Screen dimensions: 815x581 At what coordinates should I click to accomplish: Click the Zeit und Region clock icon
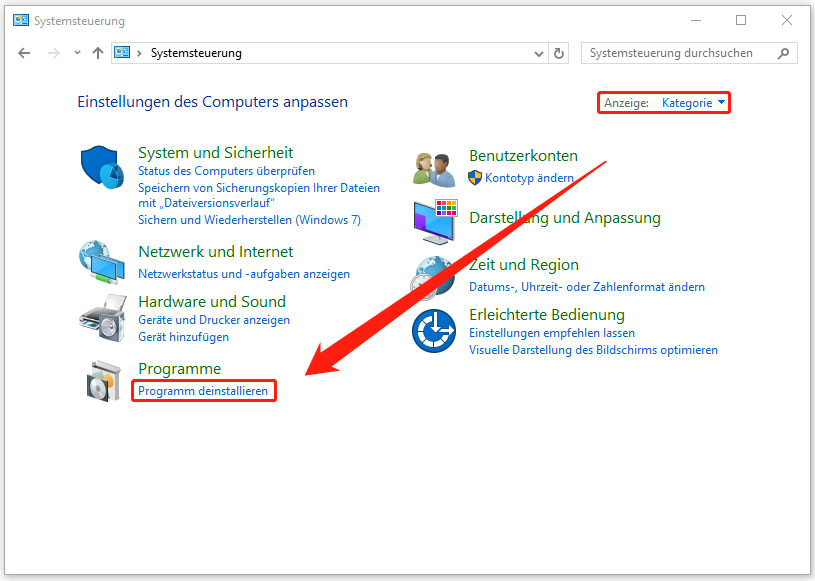(434, 275)
